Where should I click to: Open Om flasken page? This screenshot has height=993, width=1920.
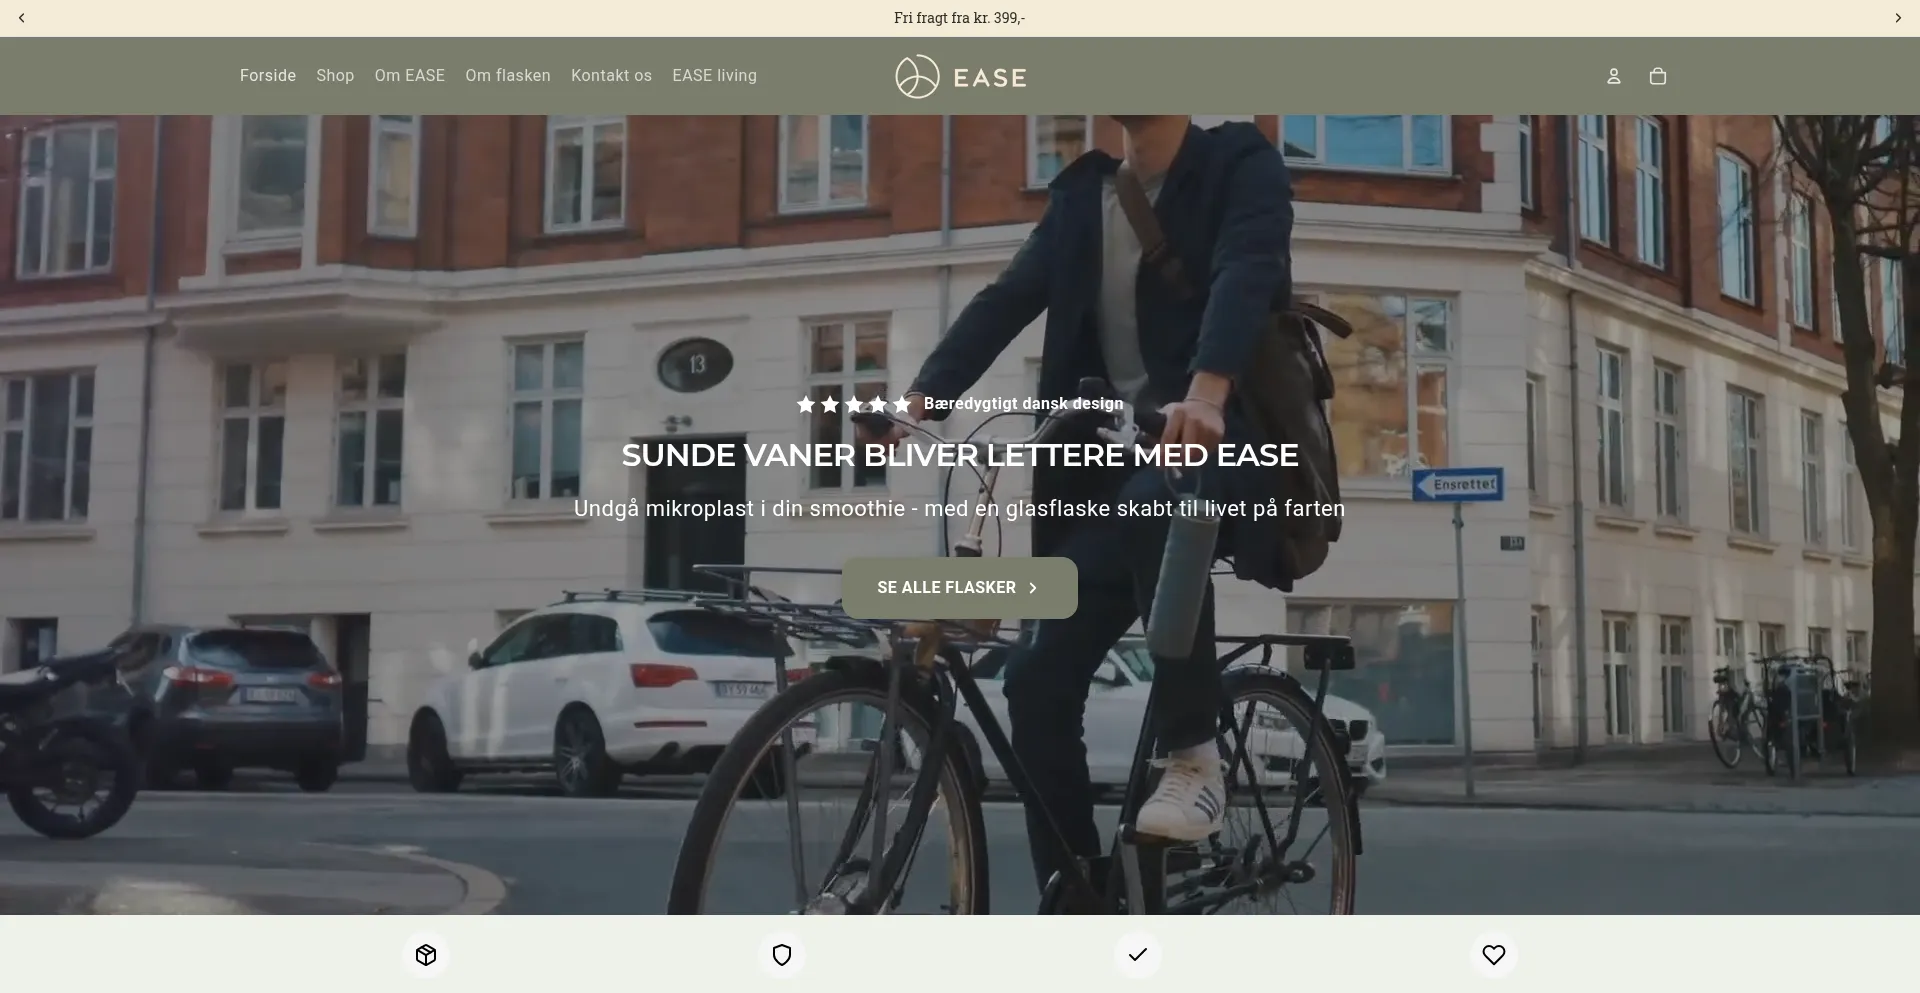508,76
